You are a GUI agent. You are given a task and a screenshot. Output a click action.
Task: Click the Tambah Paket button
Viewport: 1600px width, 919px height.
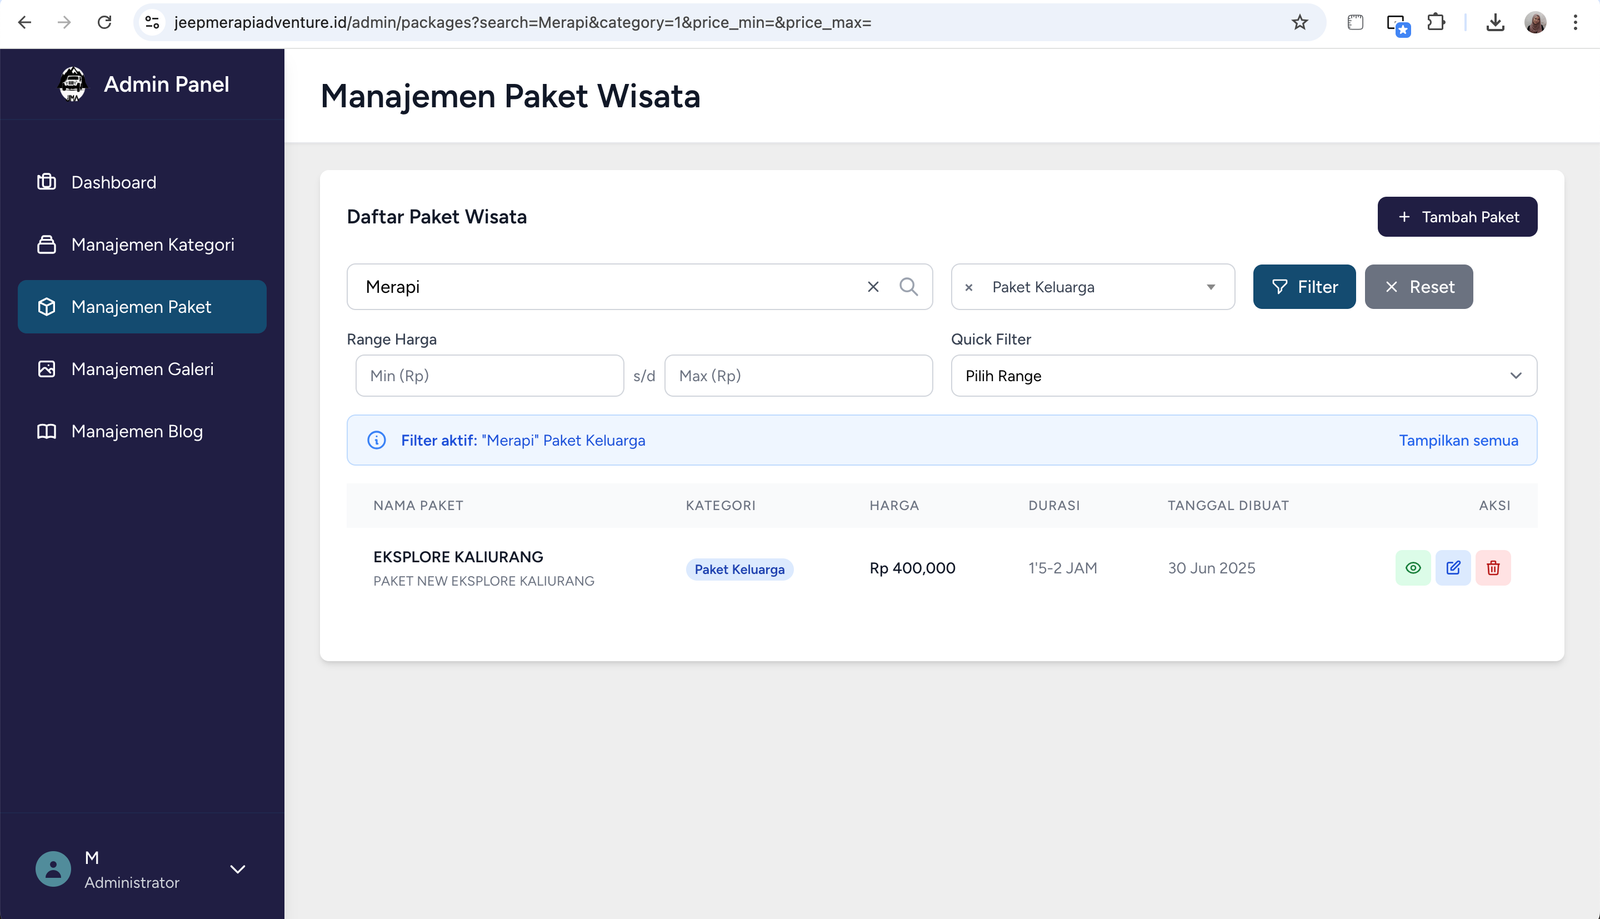click(1457, 217)
